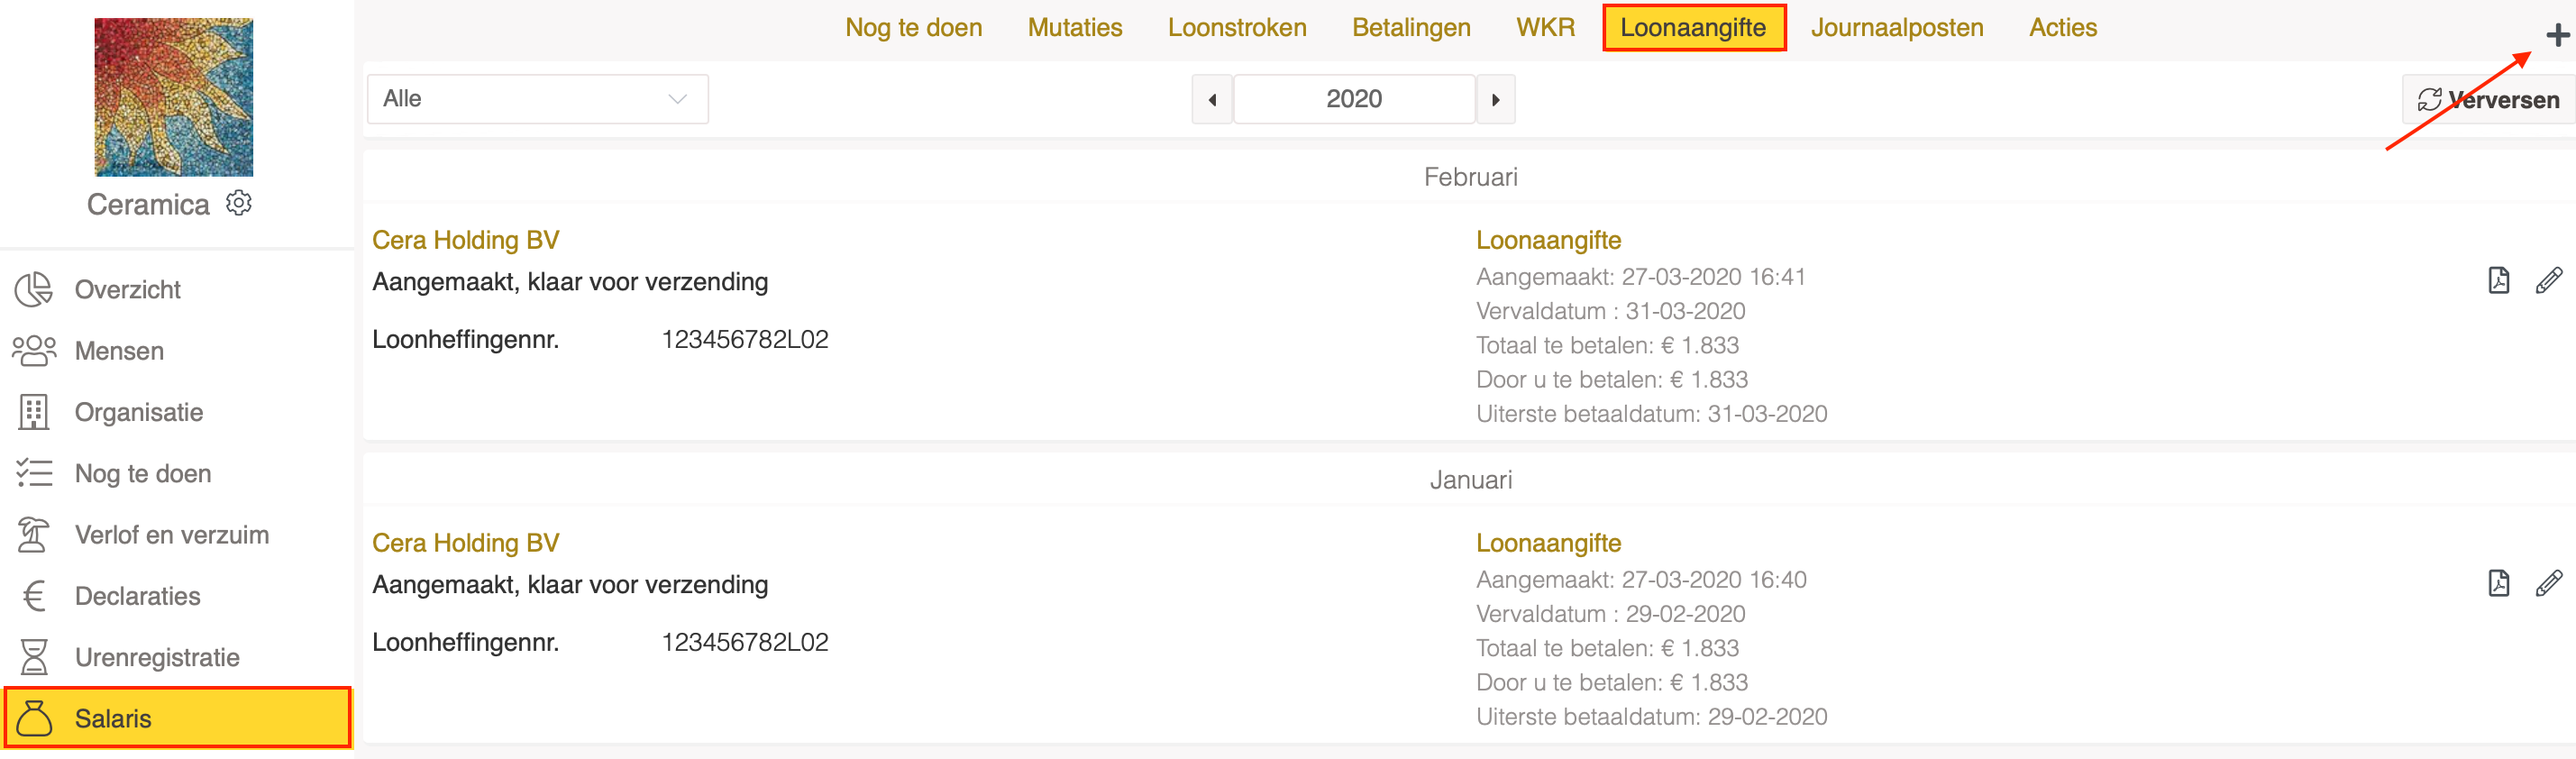Click the year field showing 2020
The width and height of the screenshot is (2576, 759).
(1354, 99)
